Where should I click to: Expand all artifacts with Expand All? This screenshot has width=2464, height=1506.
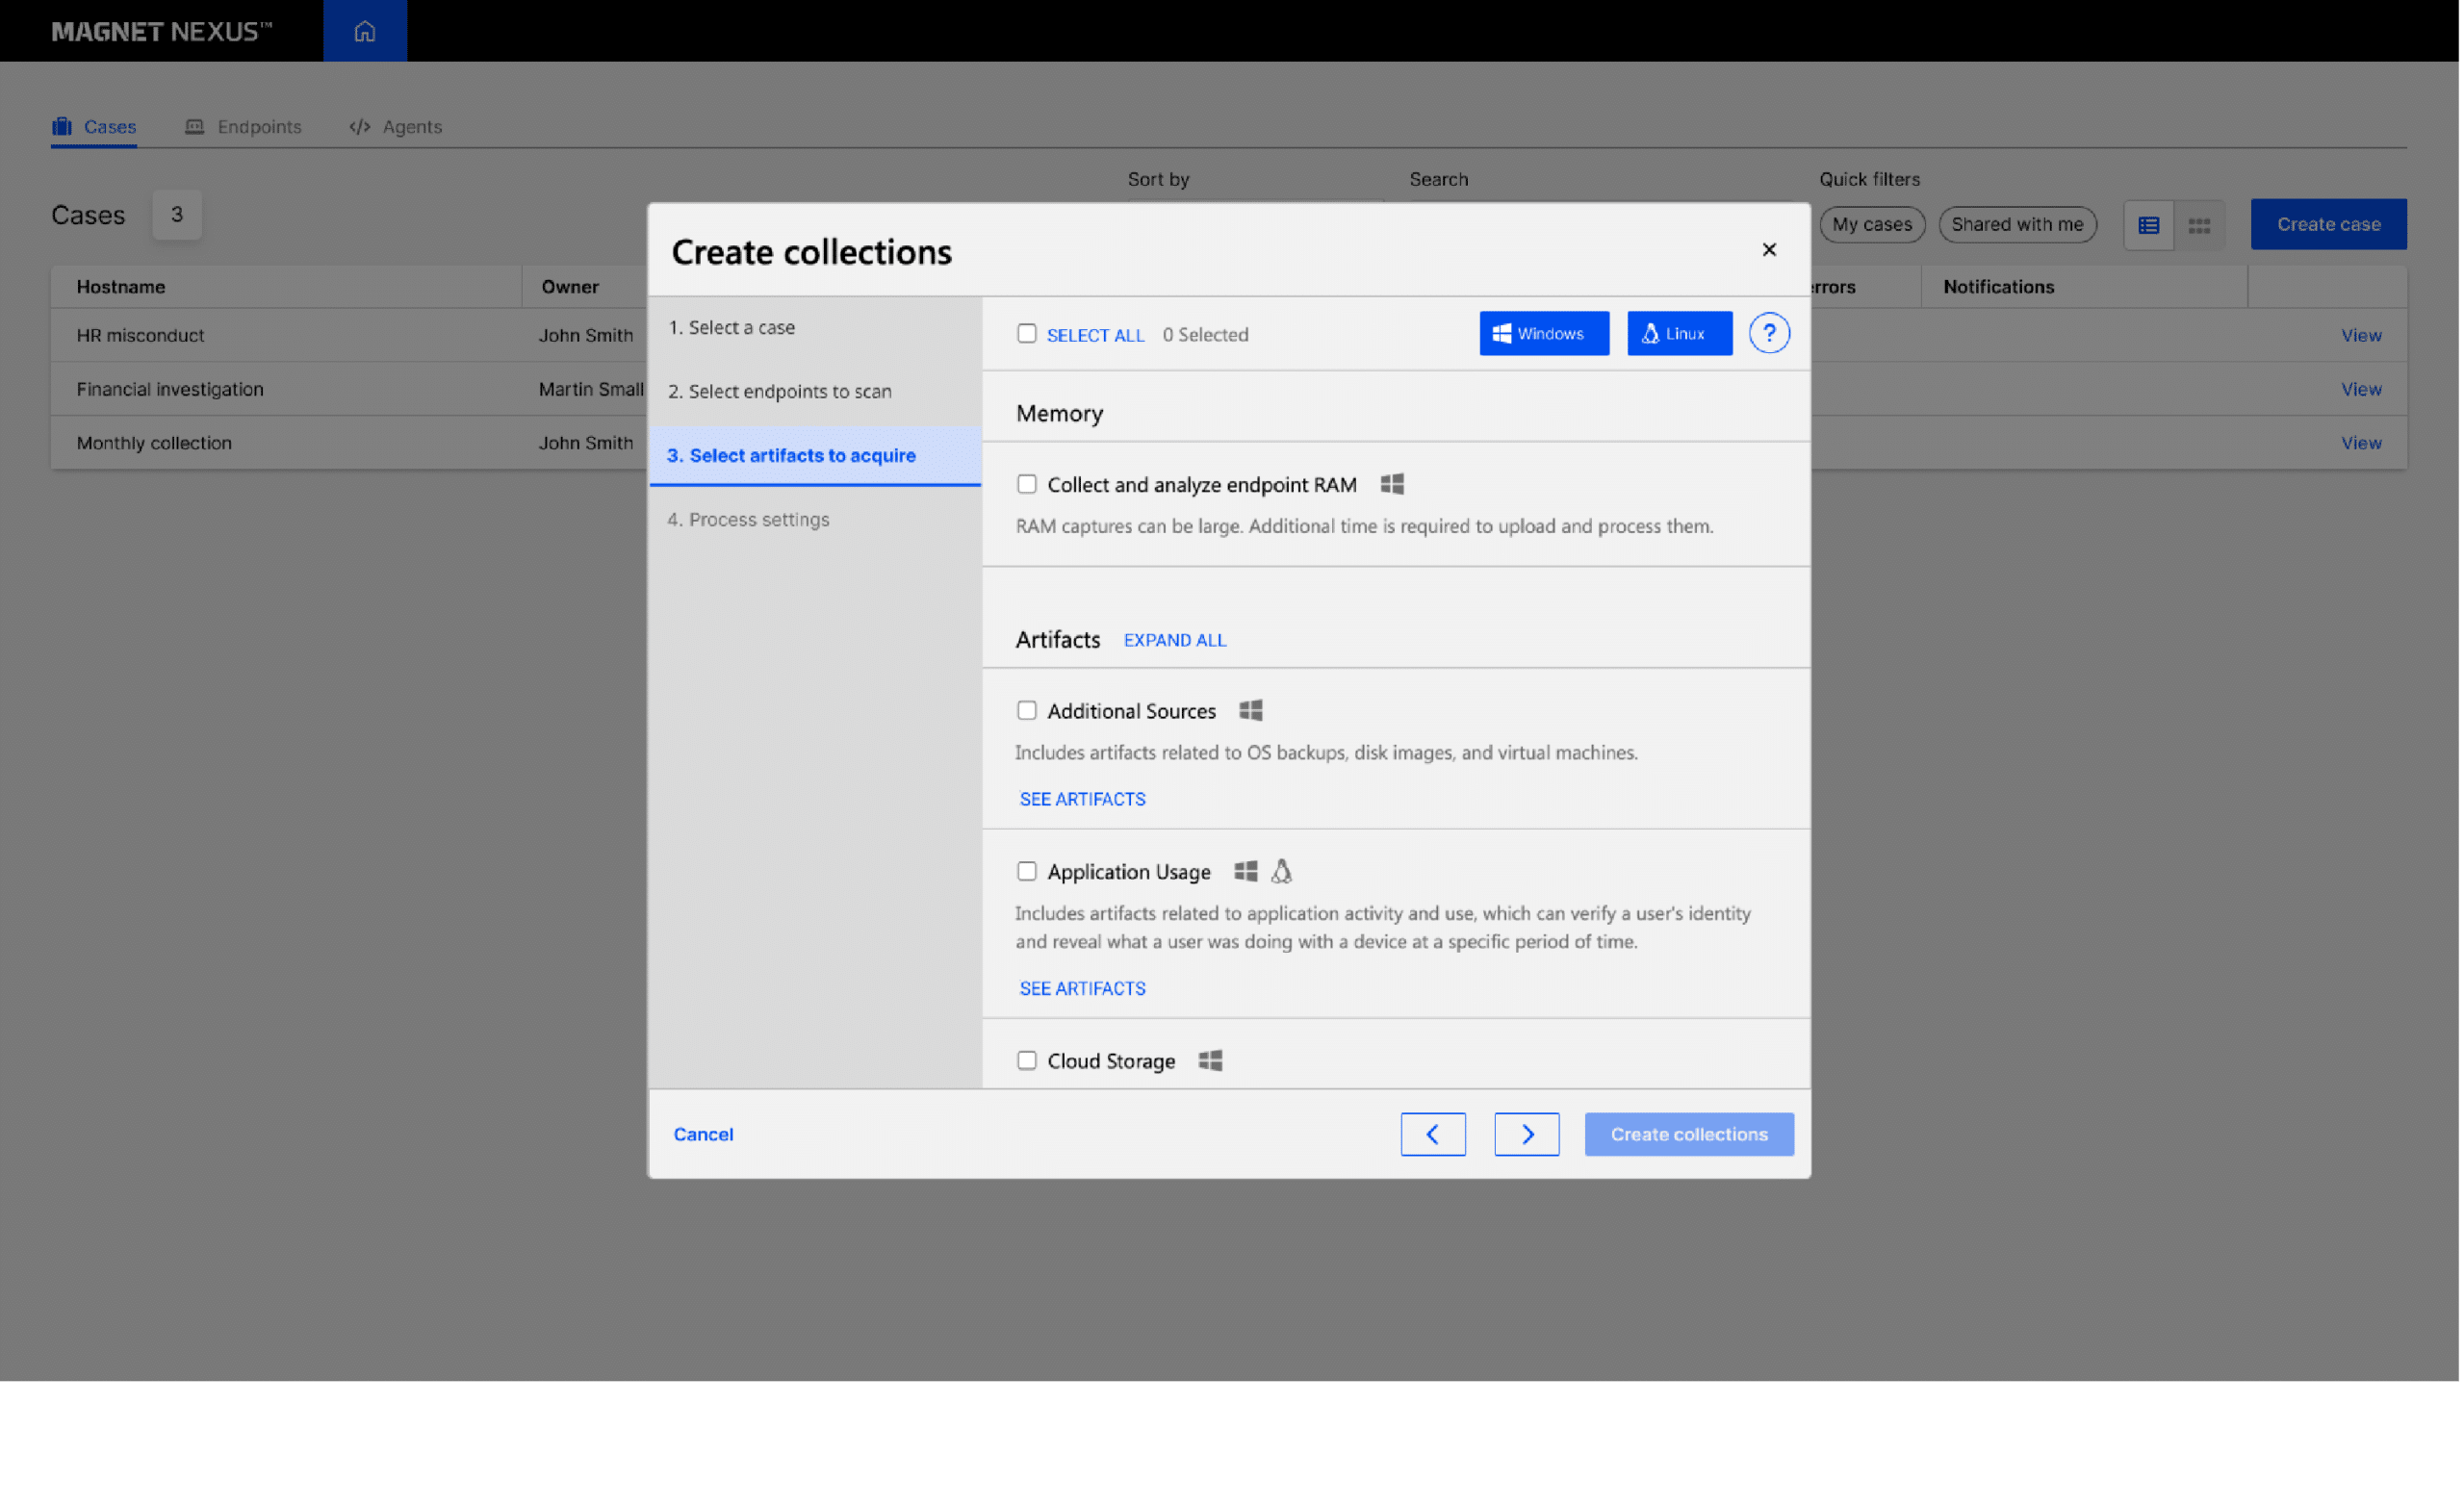(x=1174, y=640)
